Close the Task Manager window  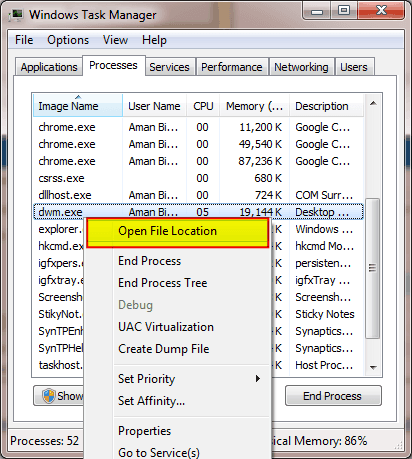381,11
